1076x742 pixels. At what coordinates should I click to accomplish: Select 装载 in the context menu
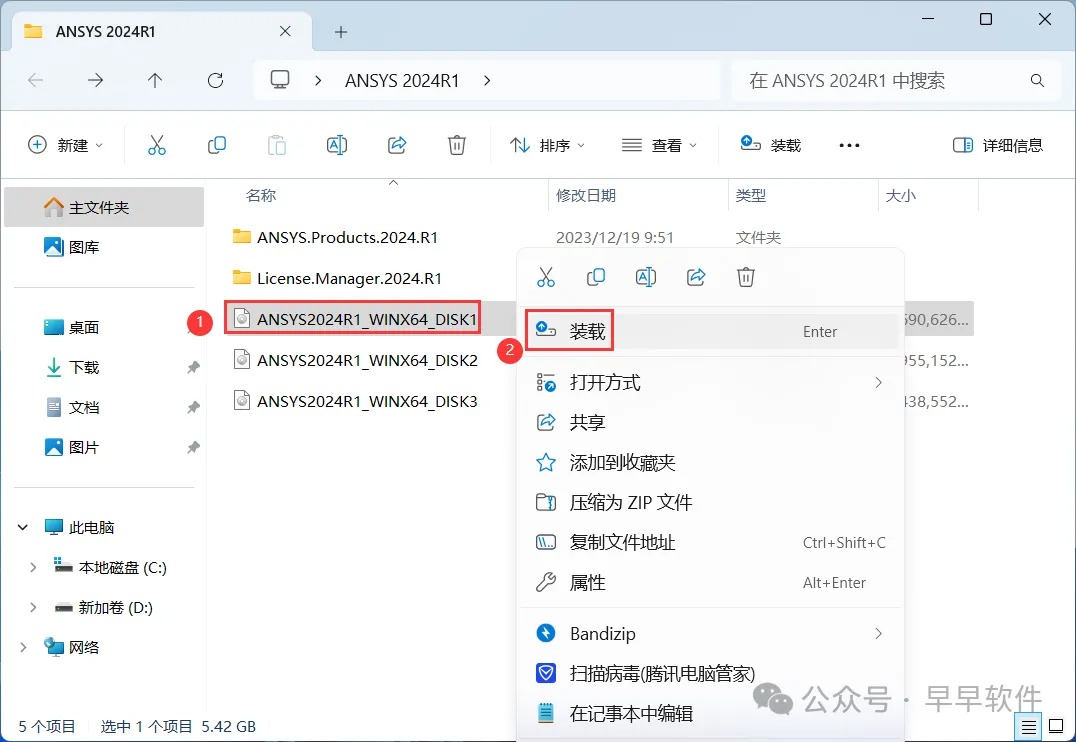[x=711, y=332]
